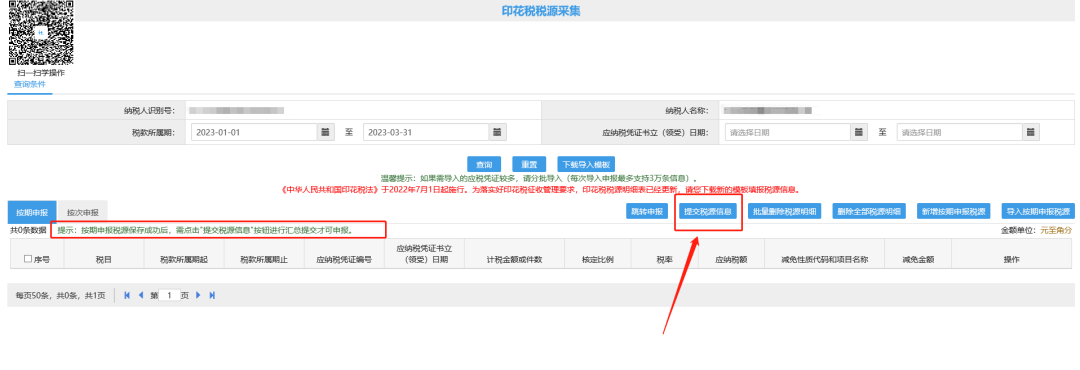Screen dimensions: 1080x370
Task: Click the 重置 button
Action: click(x=529, y=165)
